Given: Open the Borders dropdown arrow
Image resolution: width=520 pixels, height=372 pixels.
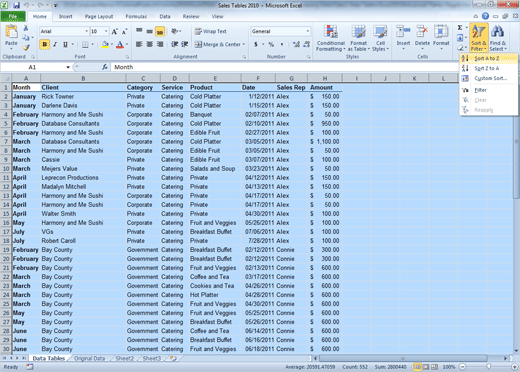Looking at the screenshot, I should pyautogui.click(x=93, y=44).
